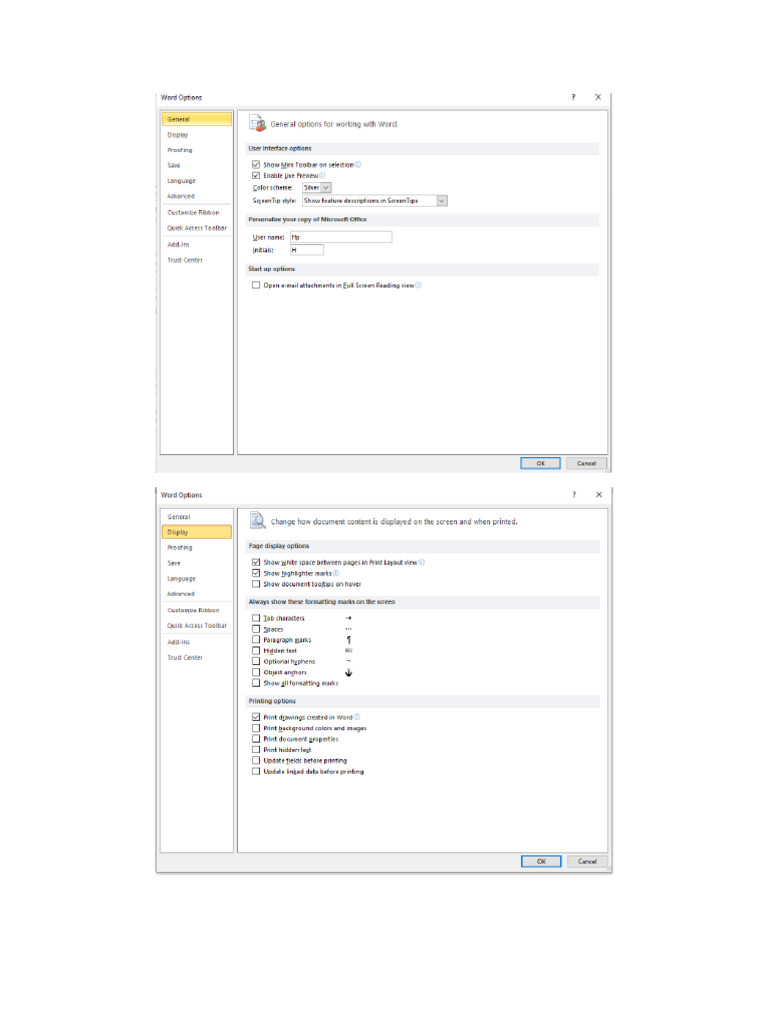
Task: Select Language in bottom dialog sidebar
Action: (x=197, y=579)
